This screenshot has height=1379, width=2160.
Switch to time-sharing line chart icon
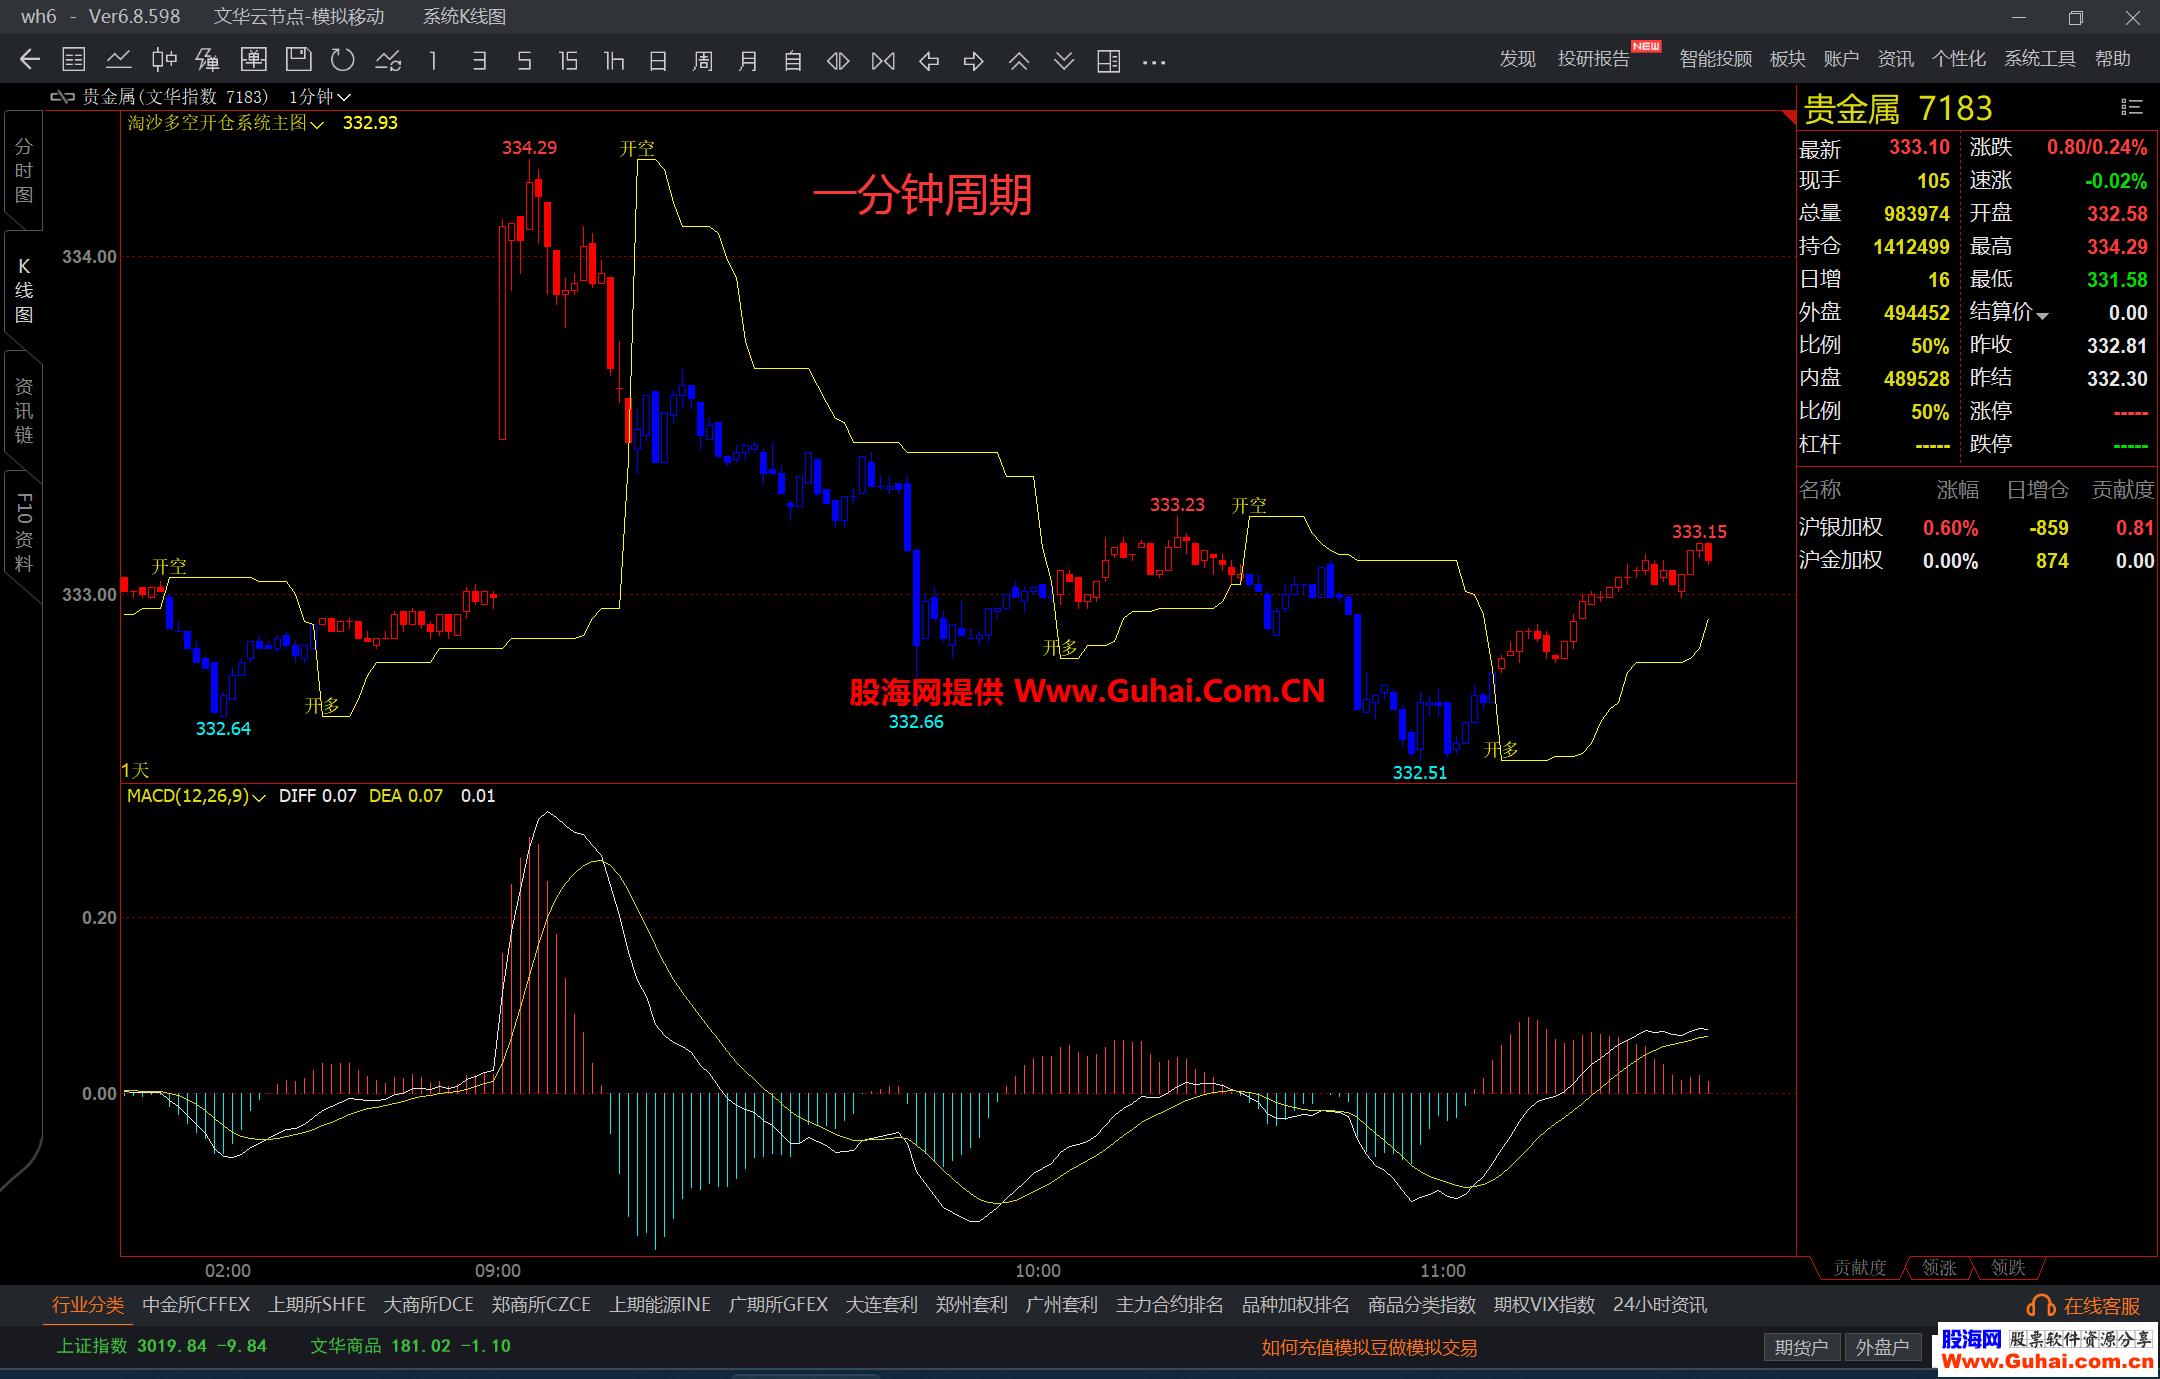(x=119, y=60)
